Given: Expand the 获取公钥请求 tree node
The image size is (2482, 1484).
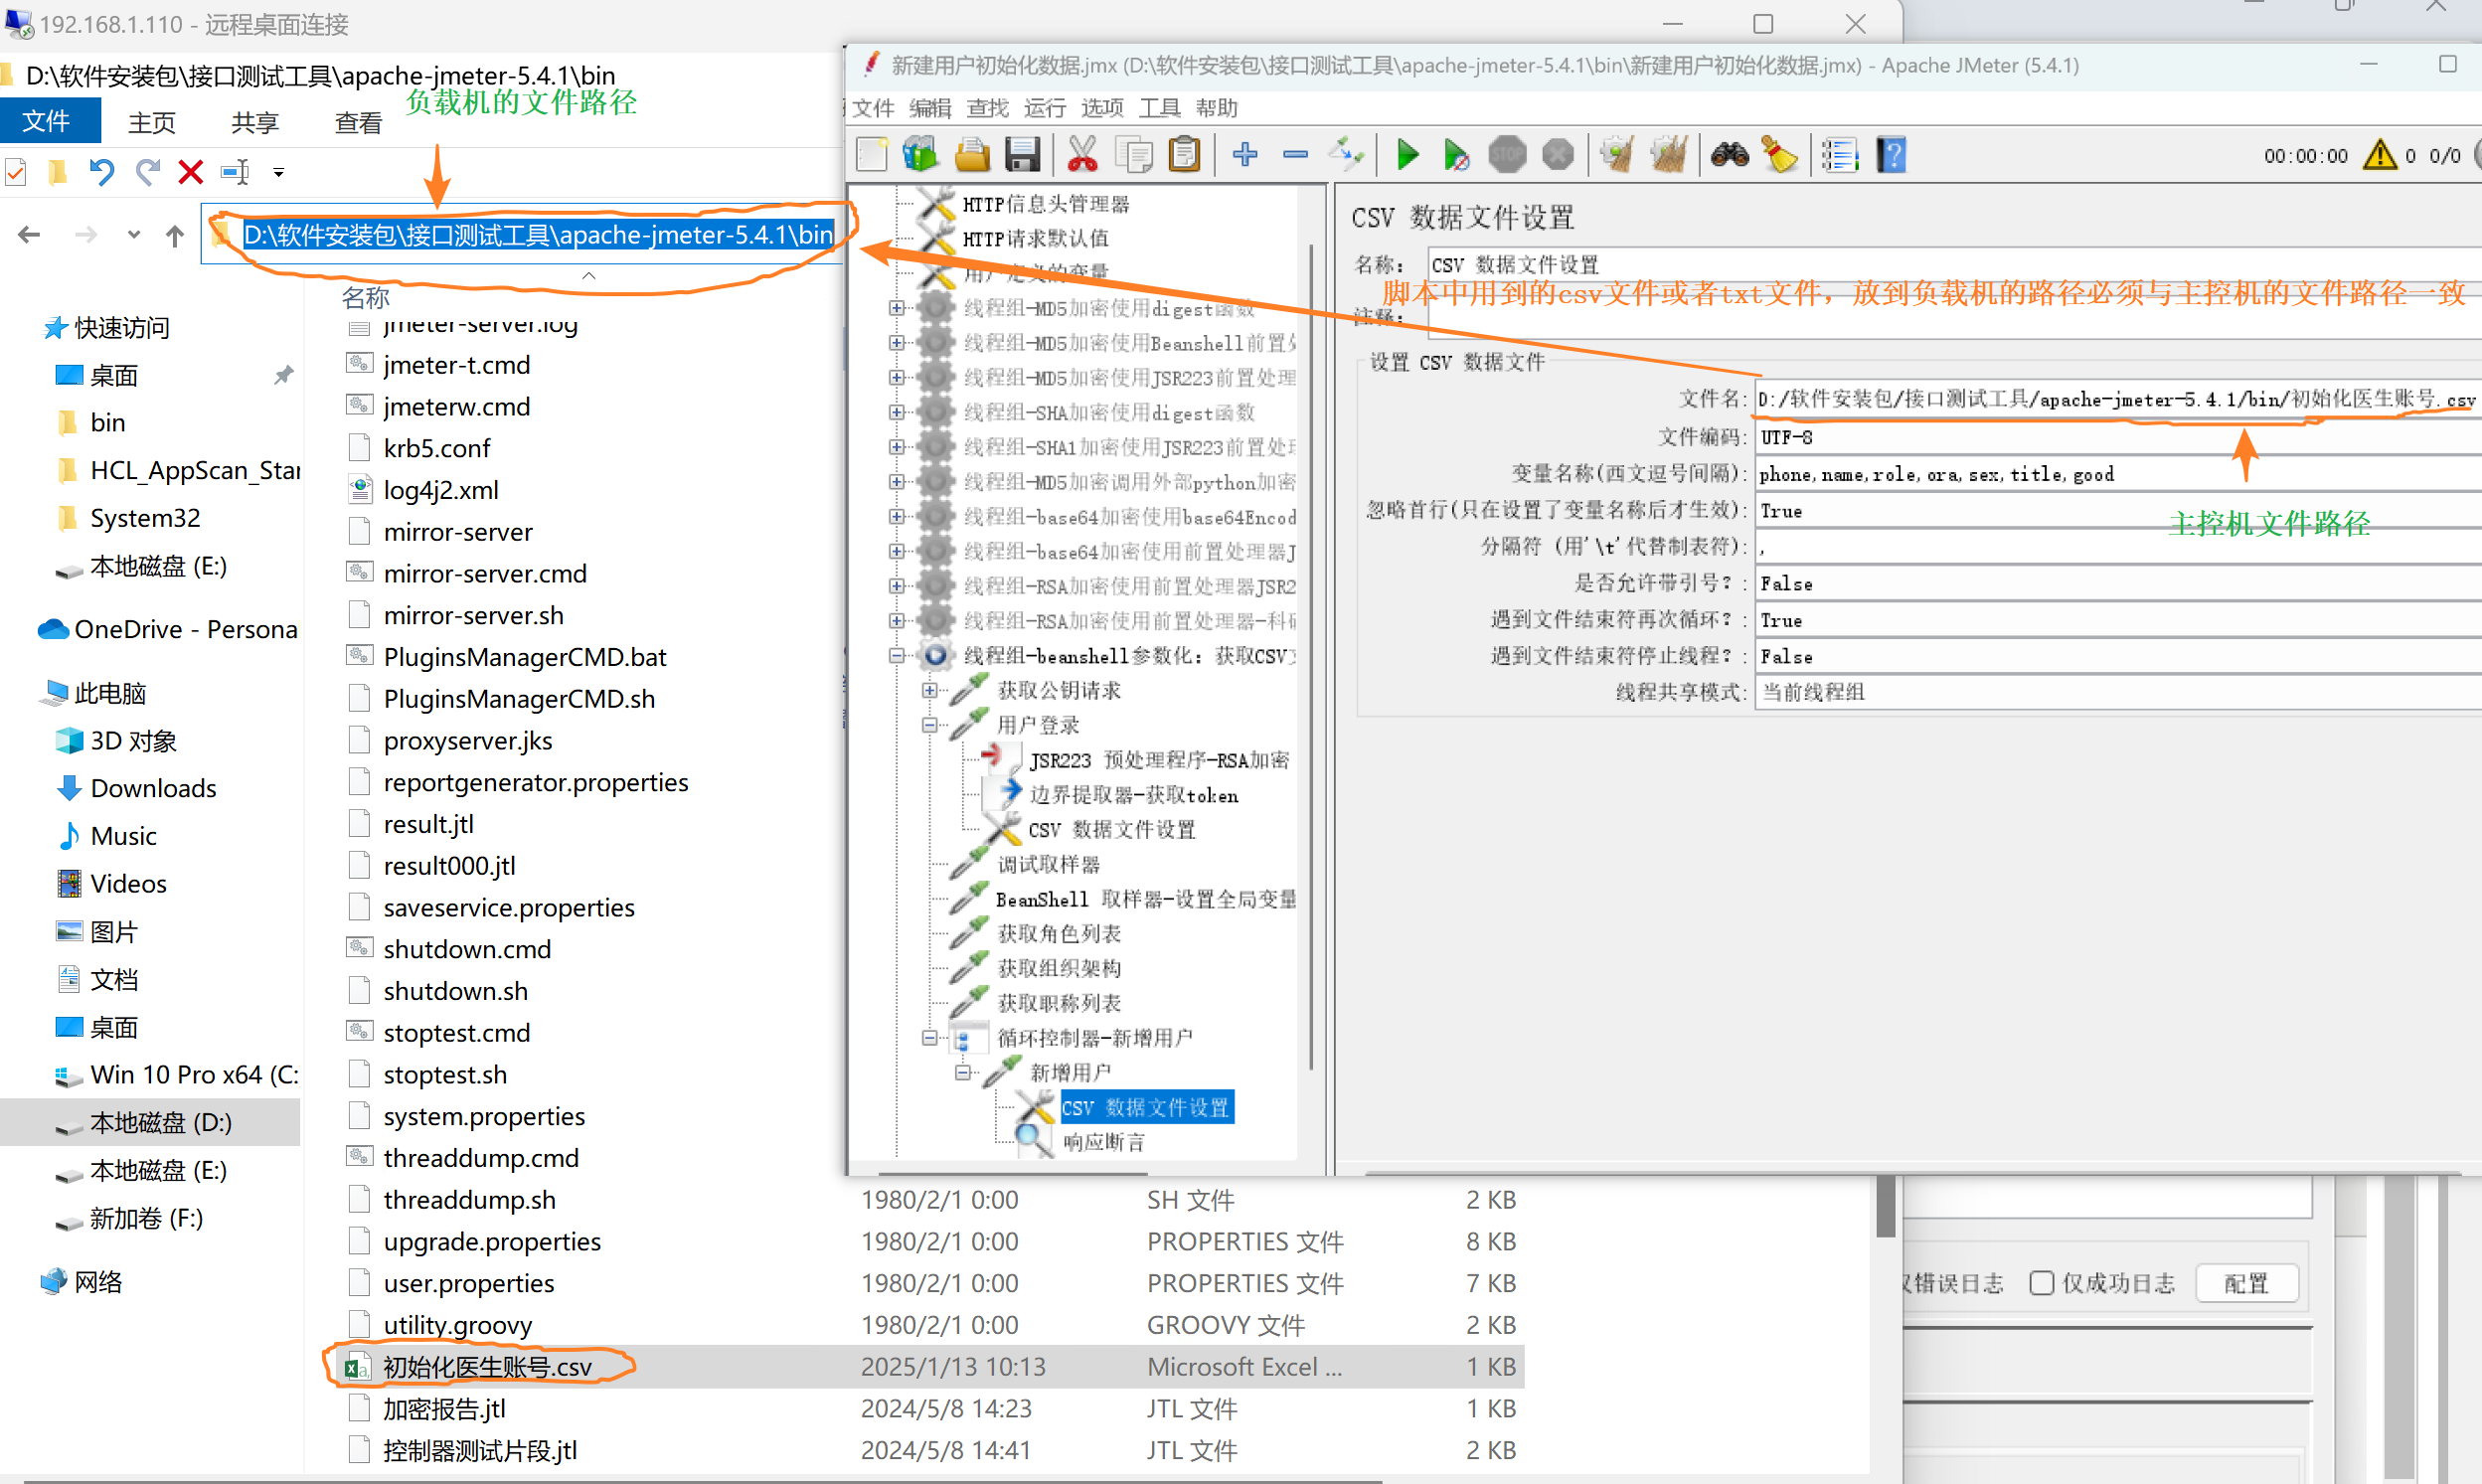Looking at the screenshot, I should point(930,690).
